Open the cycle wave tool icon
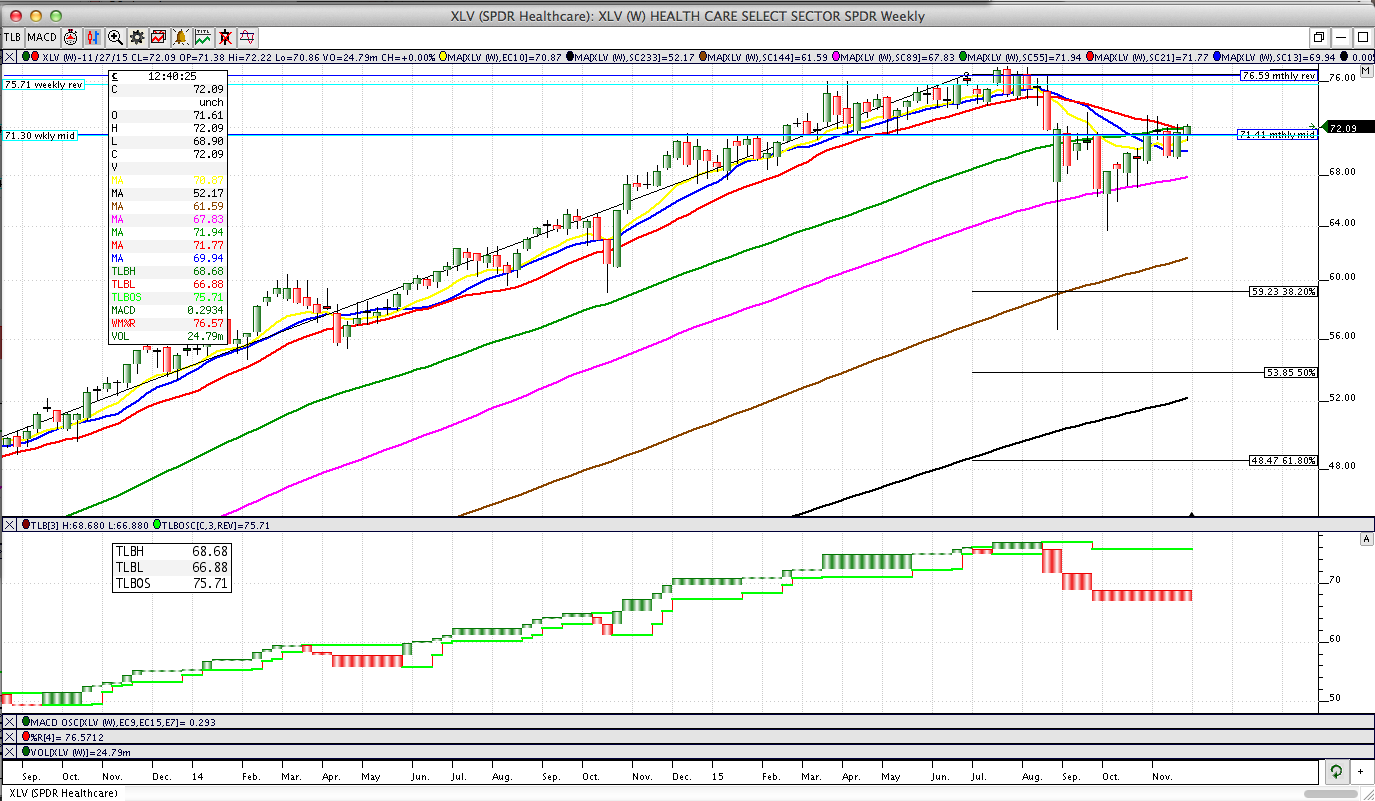Image resolution: width=1375 pixels, height=801 pixels. (x=247, y=37)
